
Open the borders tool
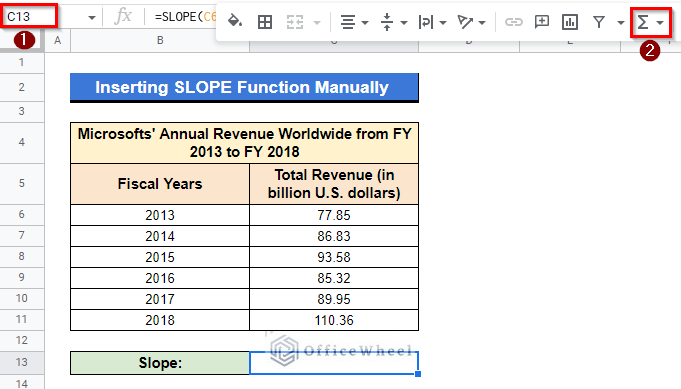tap(265, 22)
